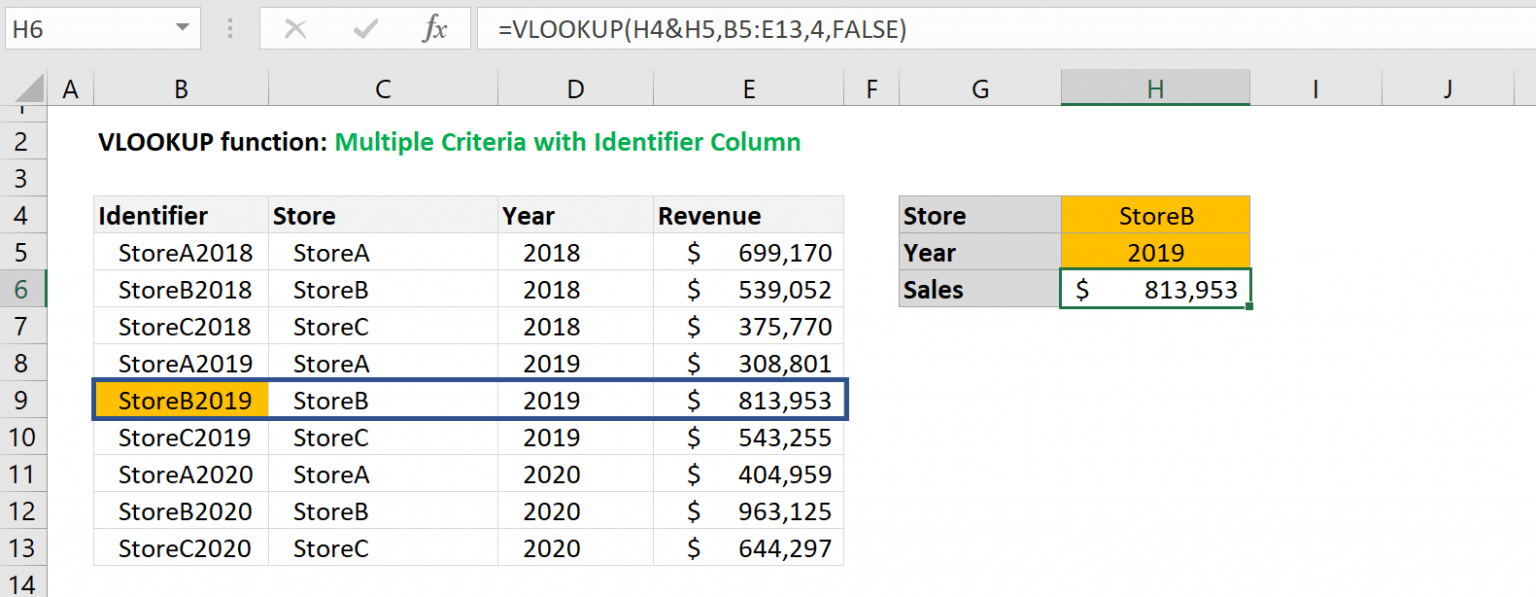Viewport: 1536px width, 597px height.
Task: Select cell H5 containing 2019
Action: [x=1155, y=252]
